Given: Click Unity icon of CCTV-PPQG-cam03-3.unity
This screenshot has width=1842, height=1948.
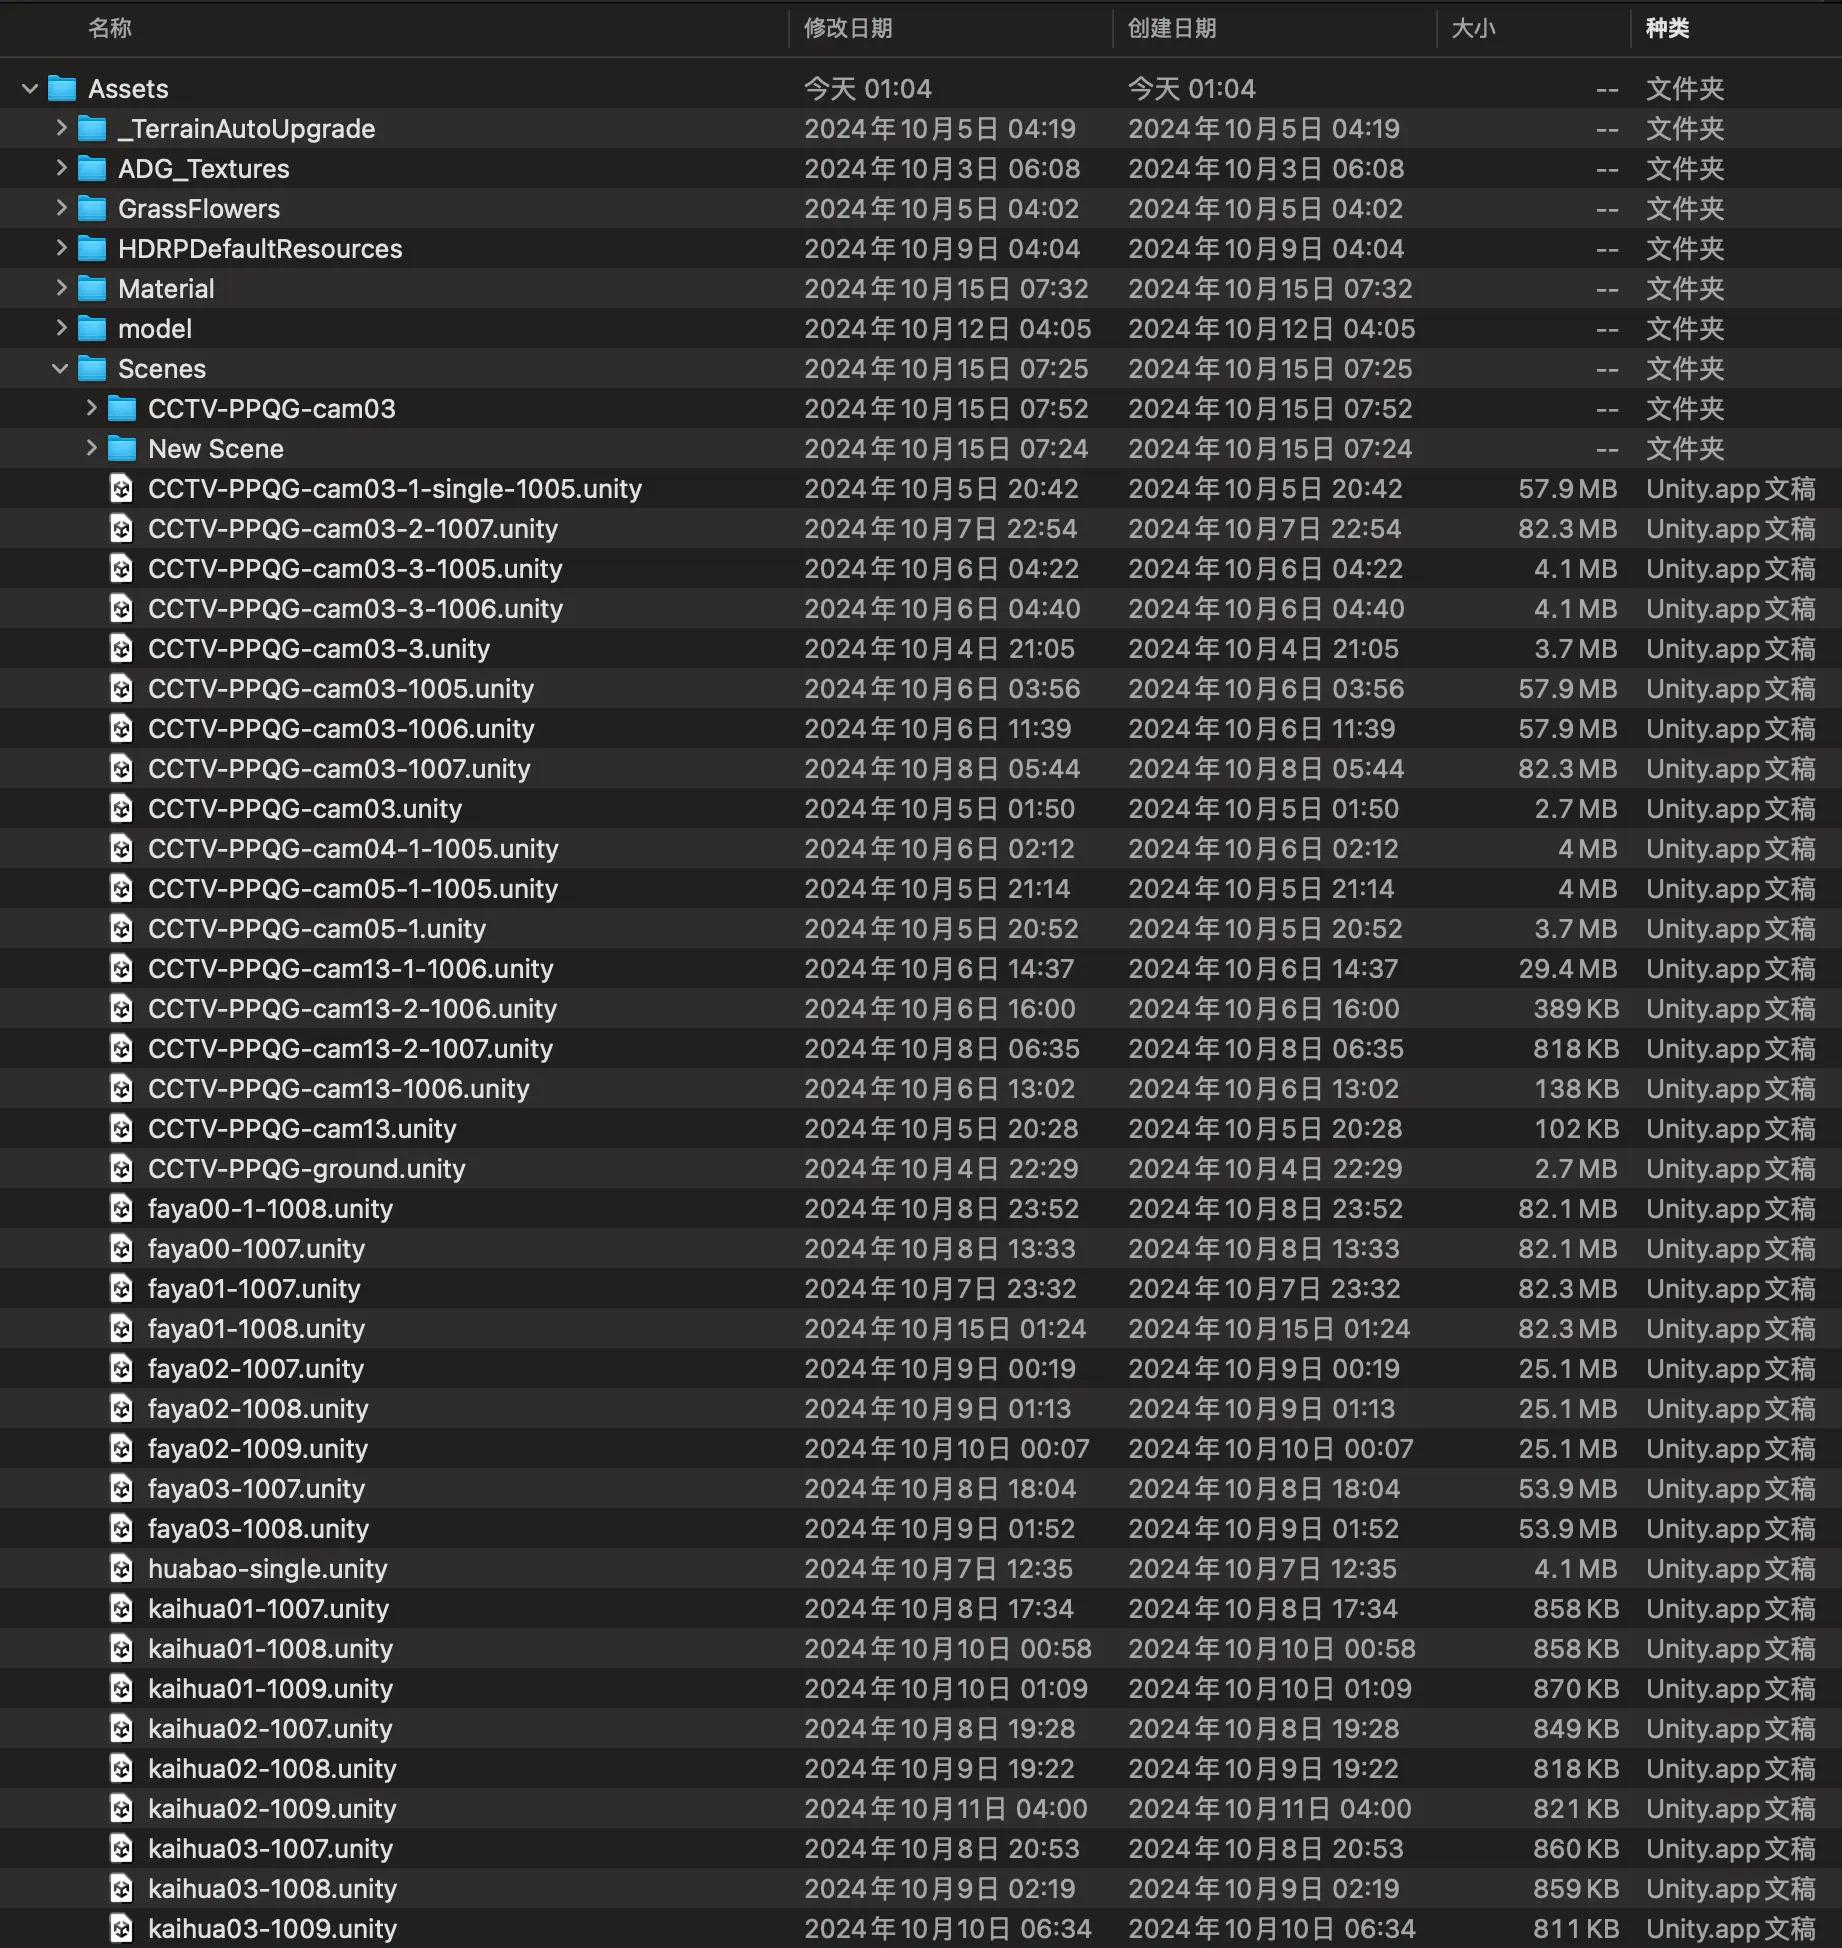Looking at the screenshot, I should pyautogui.click(x=121, y=649).
